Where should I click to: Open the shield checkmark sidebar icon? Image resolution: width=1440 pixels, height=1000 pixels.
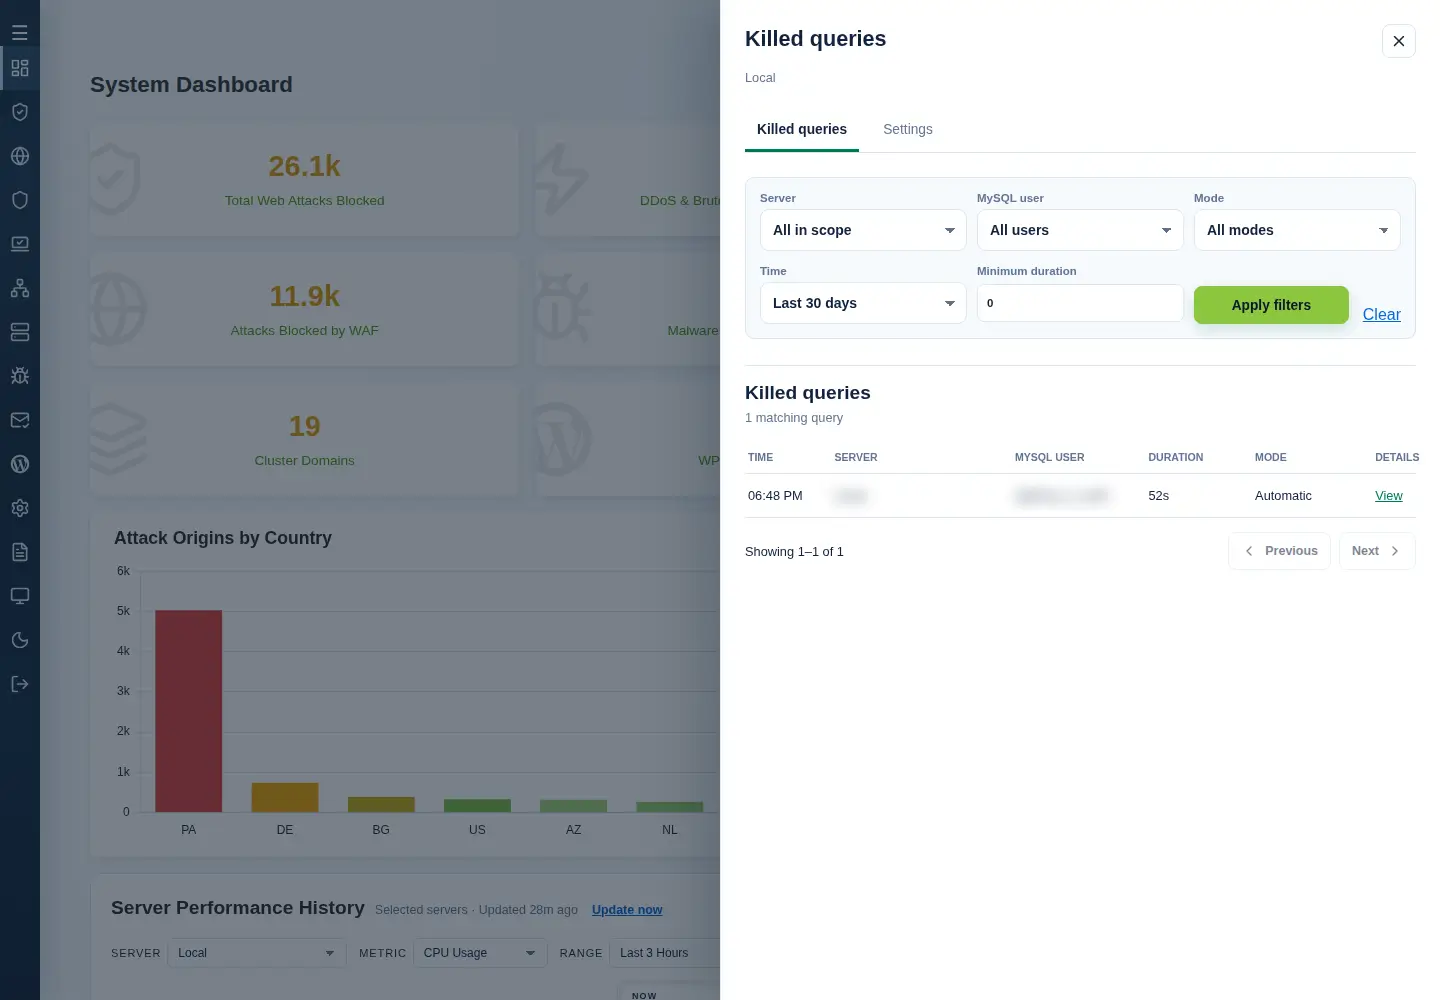(19, 112)
